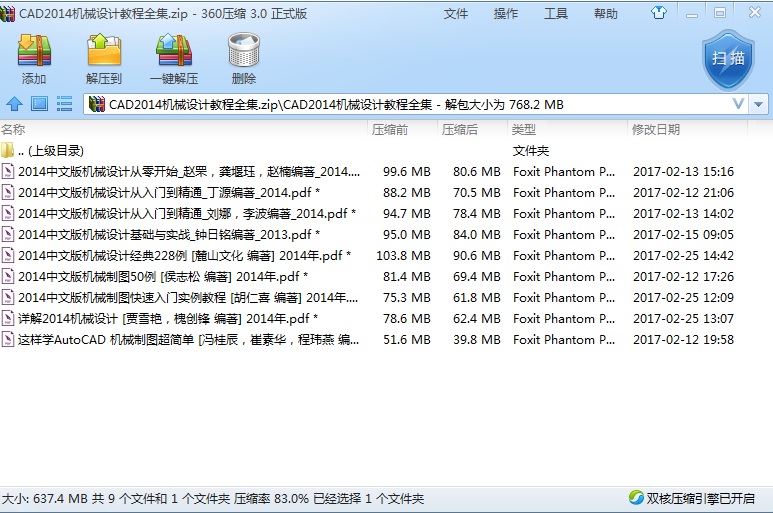Viewport: 773px width, 513px height.
Task: Click PDF icon of 2014中文版机械设计从零开始
Action: 7,171
